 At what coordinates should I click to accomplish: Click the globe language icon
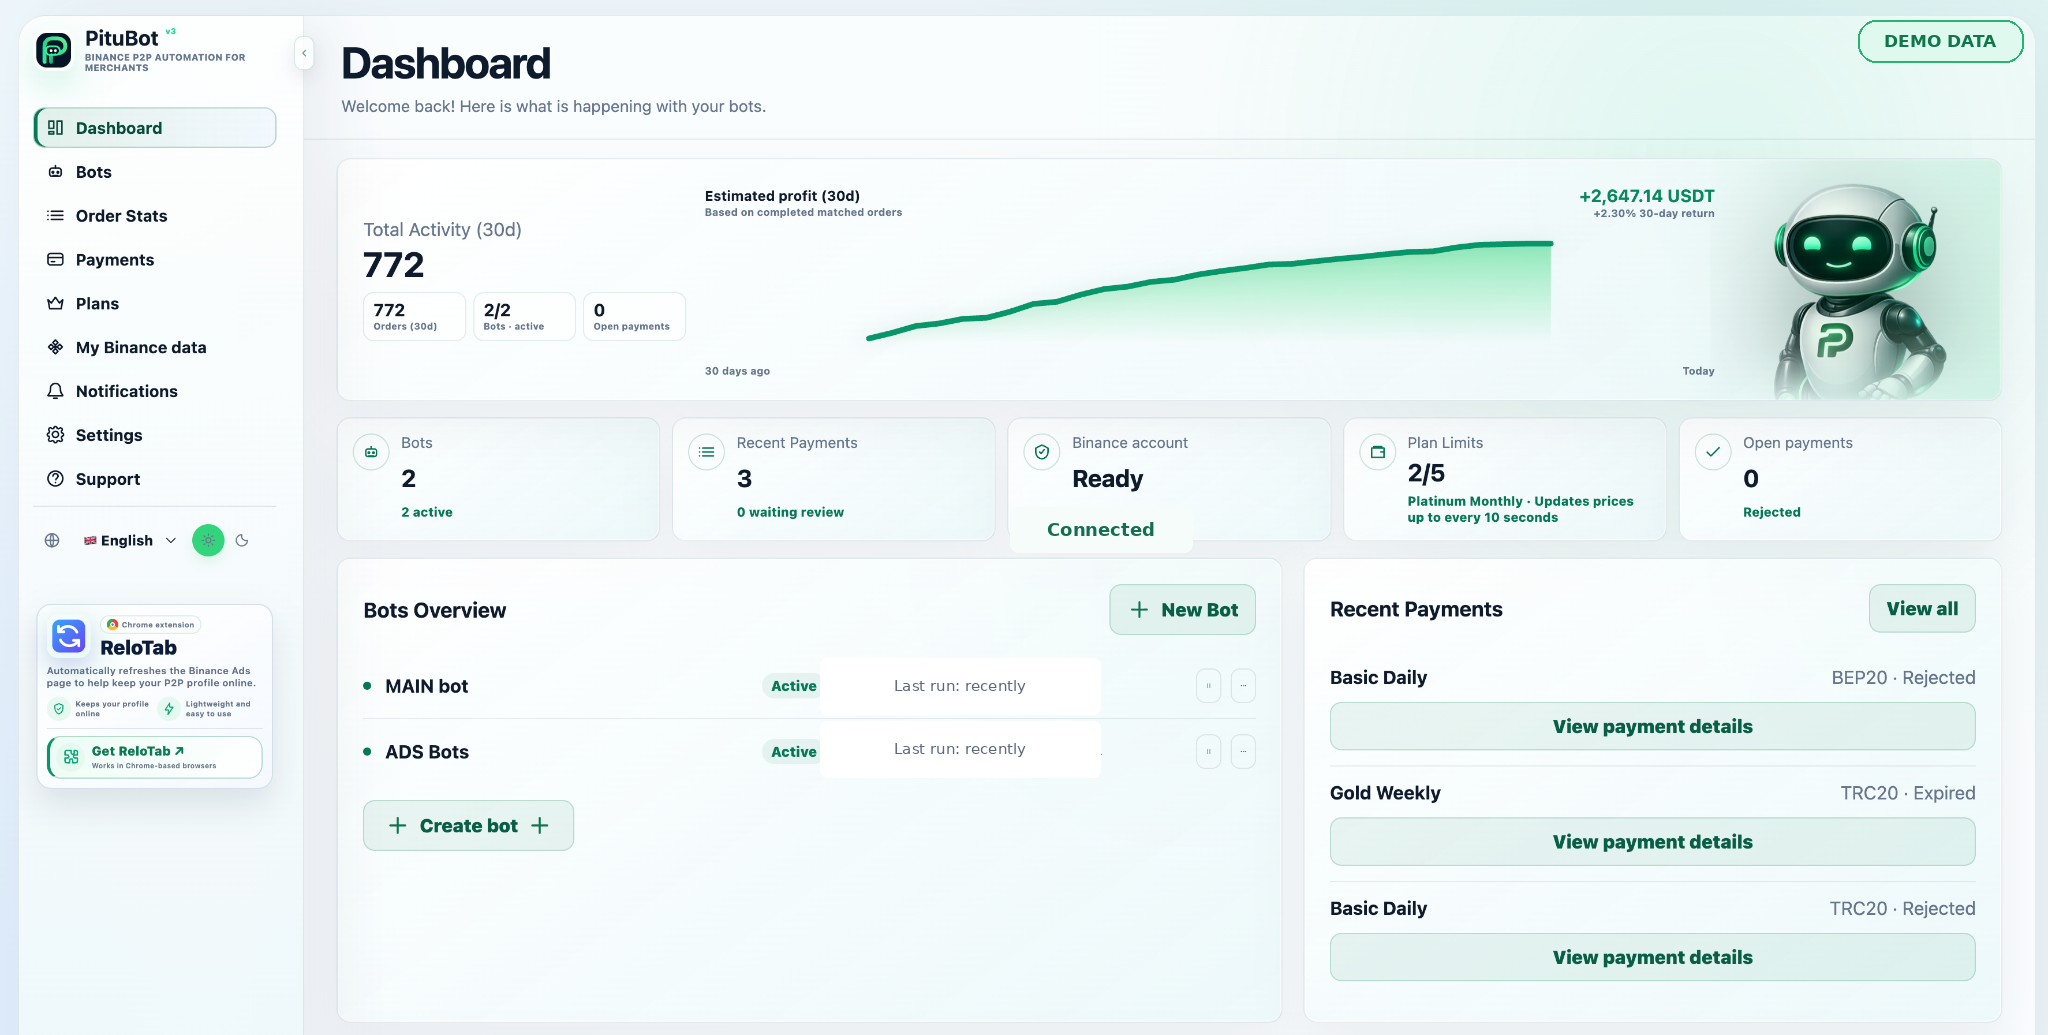52,540
